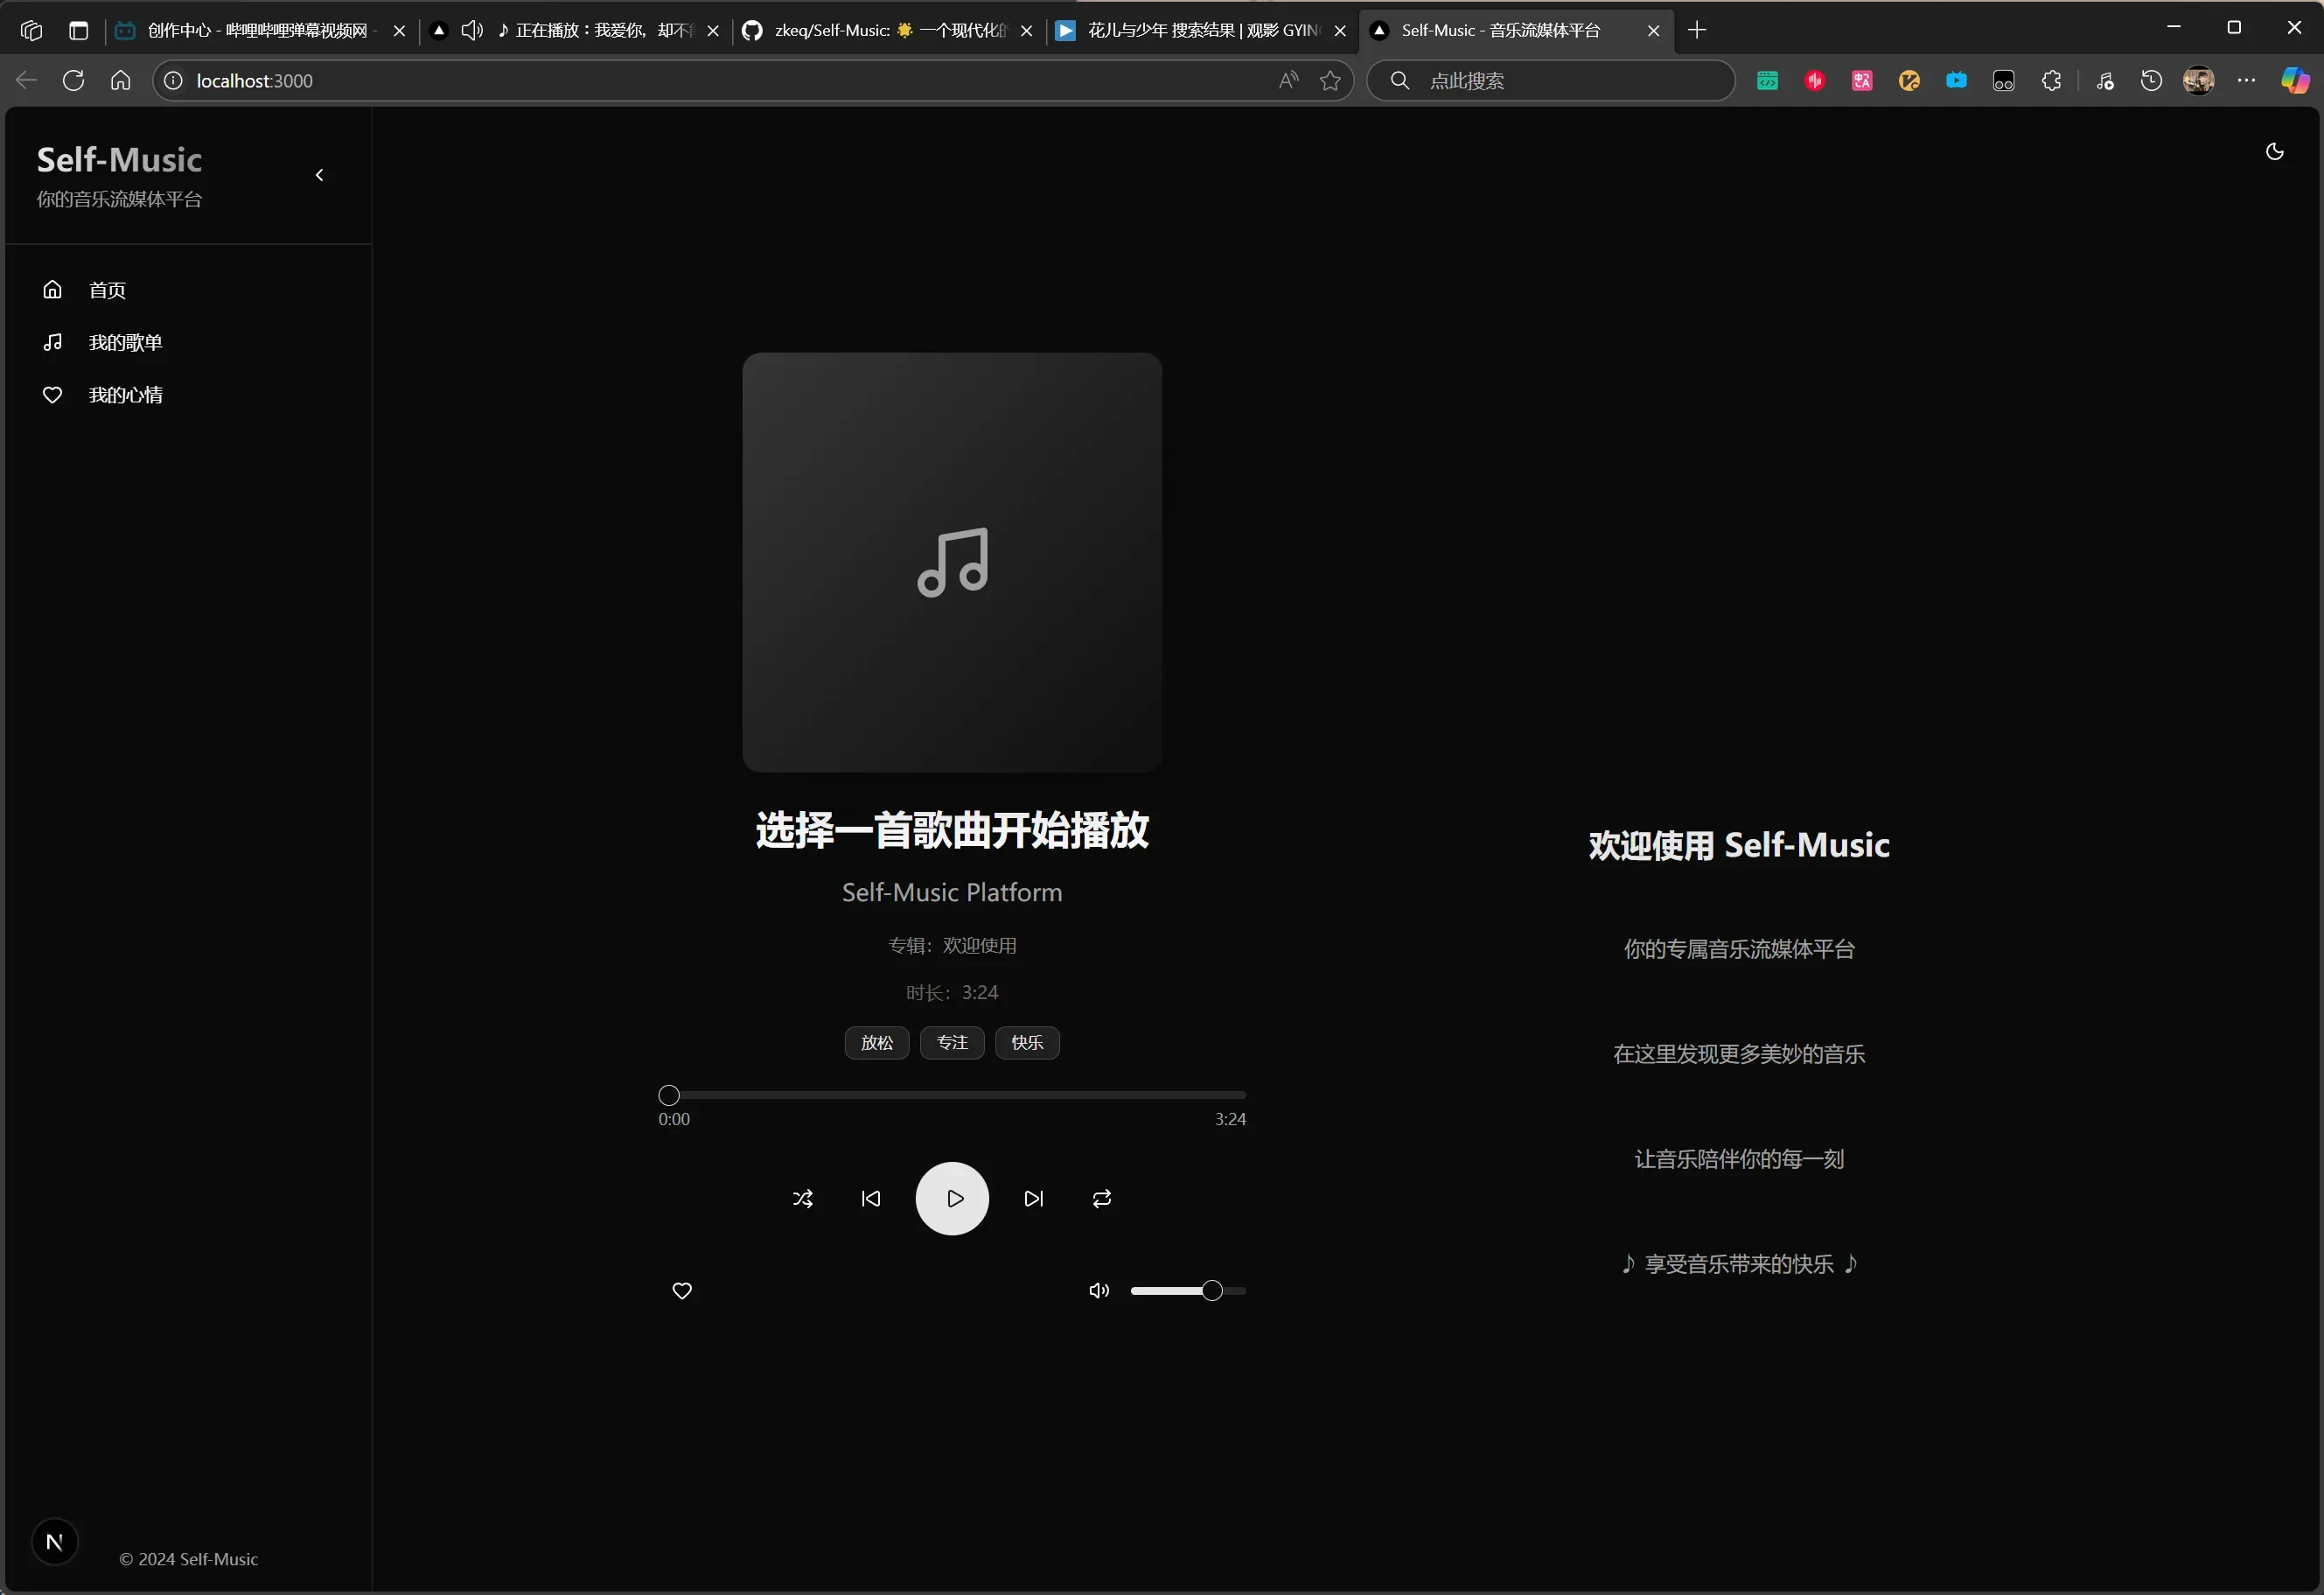Open 我的歌单 playlist page
The image size is (2324, 1595).
coord(124,343)
